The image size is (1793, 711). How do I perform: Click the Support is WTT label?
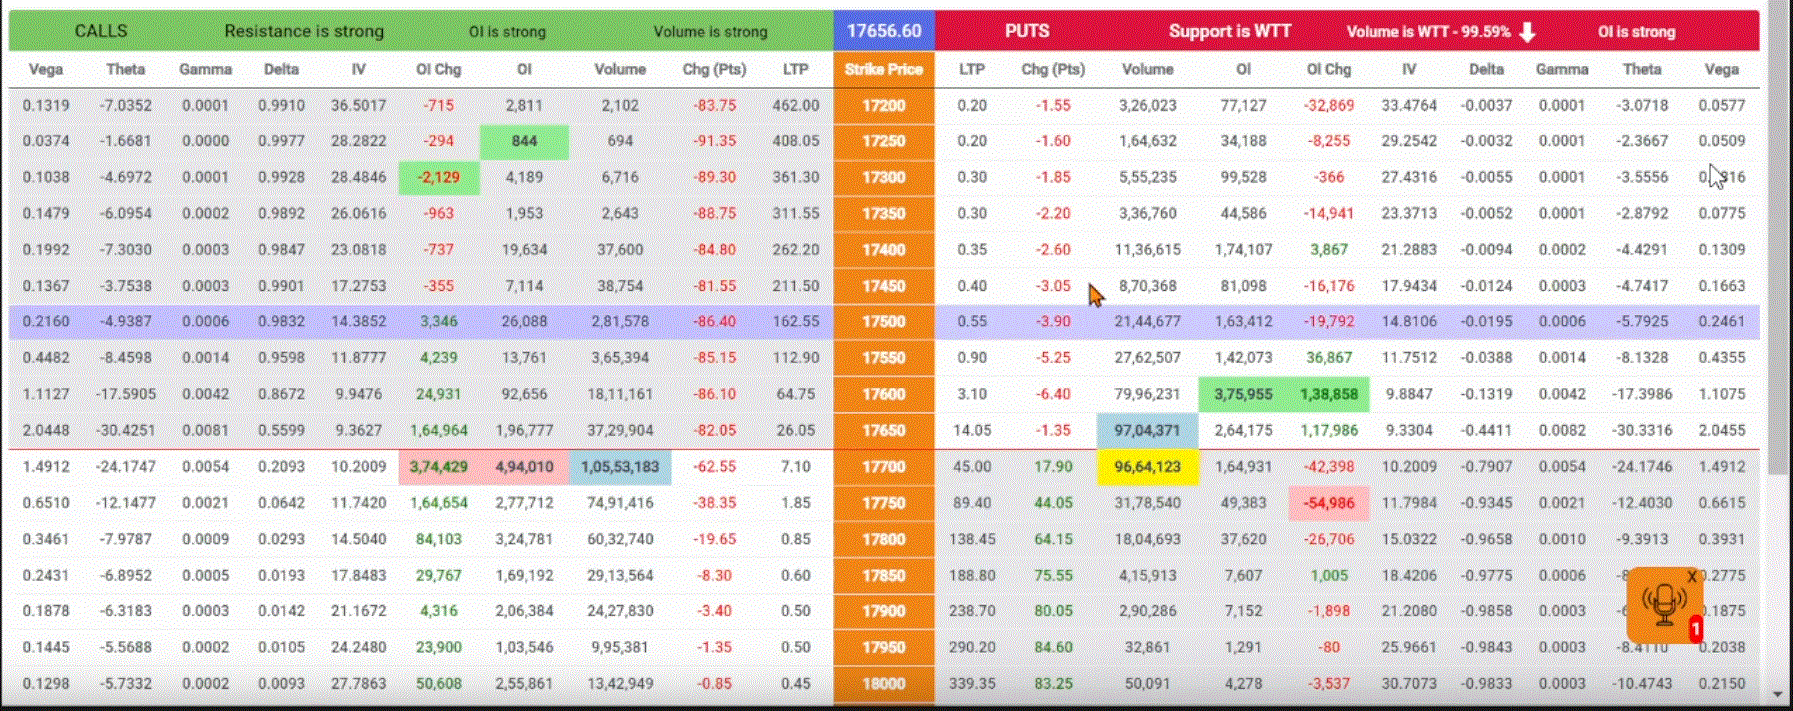click(x=1229, y=31)
